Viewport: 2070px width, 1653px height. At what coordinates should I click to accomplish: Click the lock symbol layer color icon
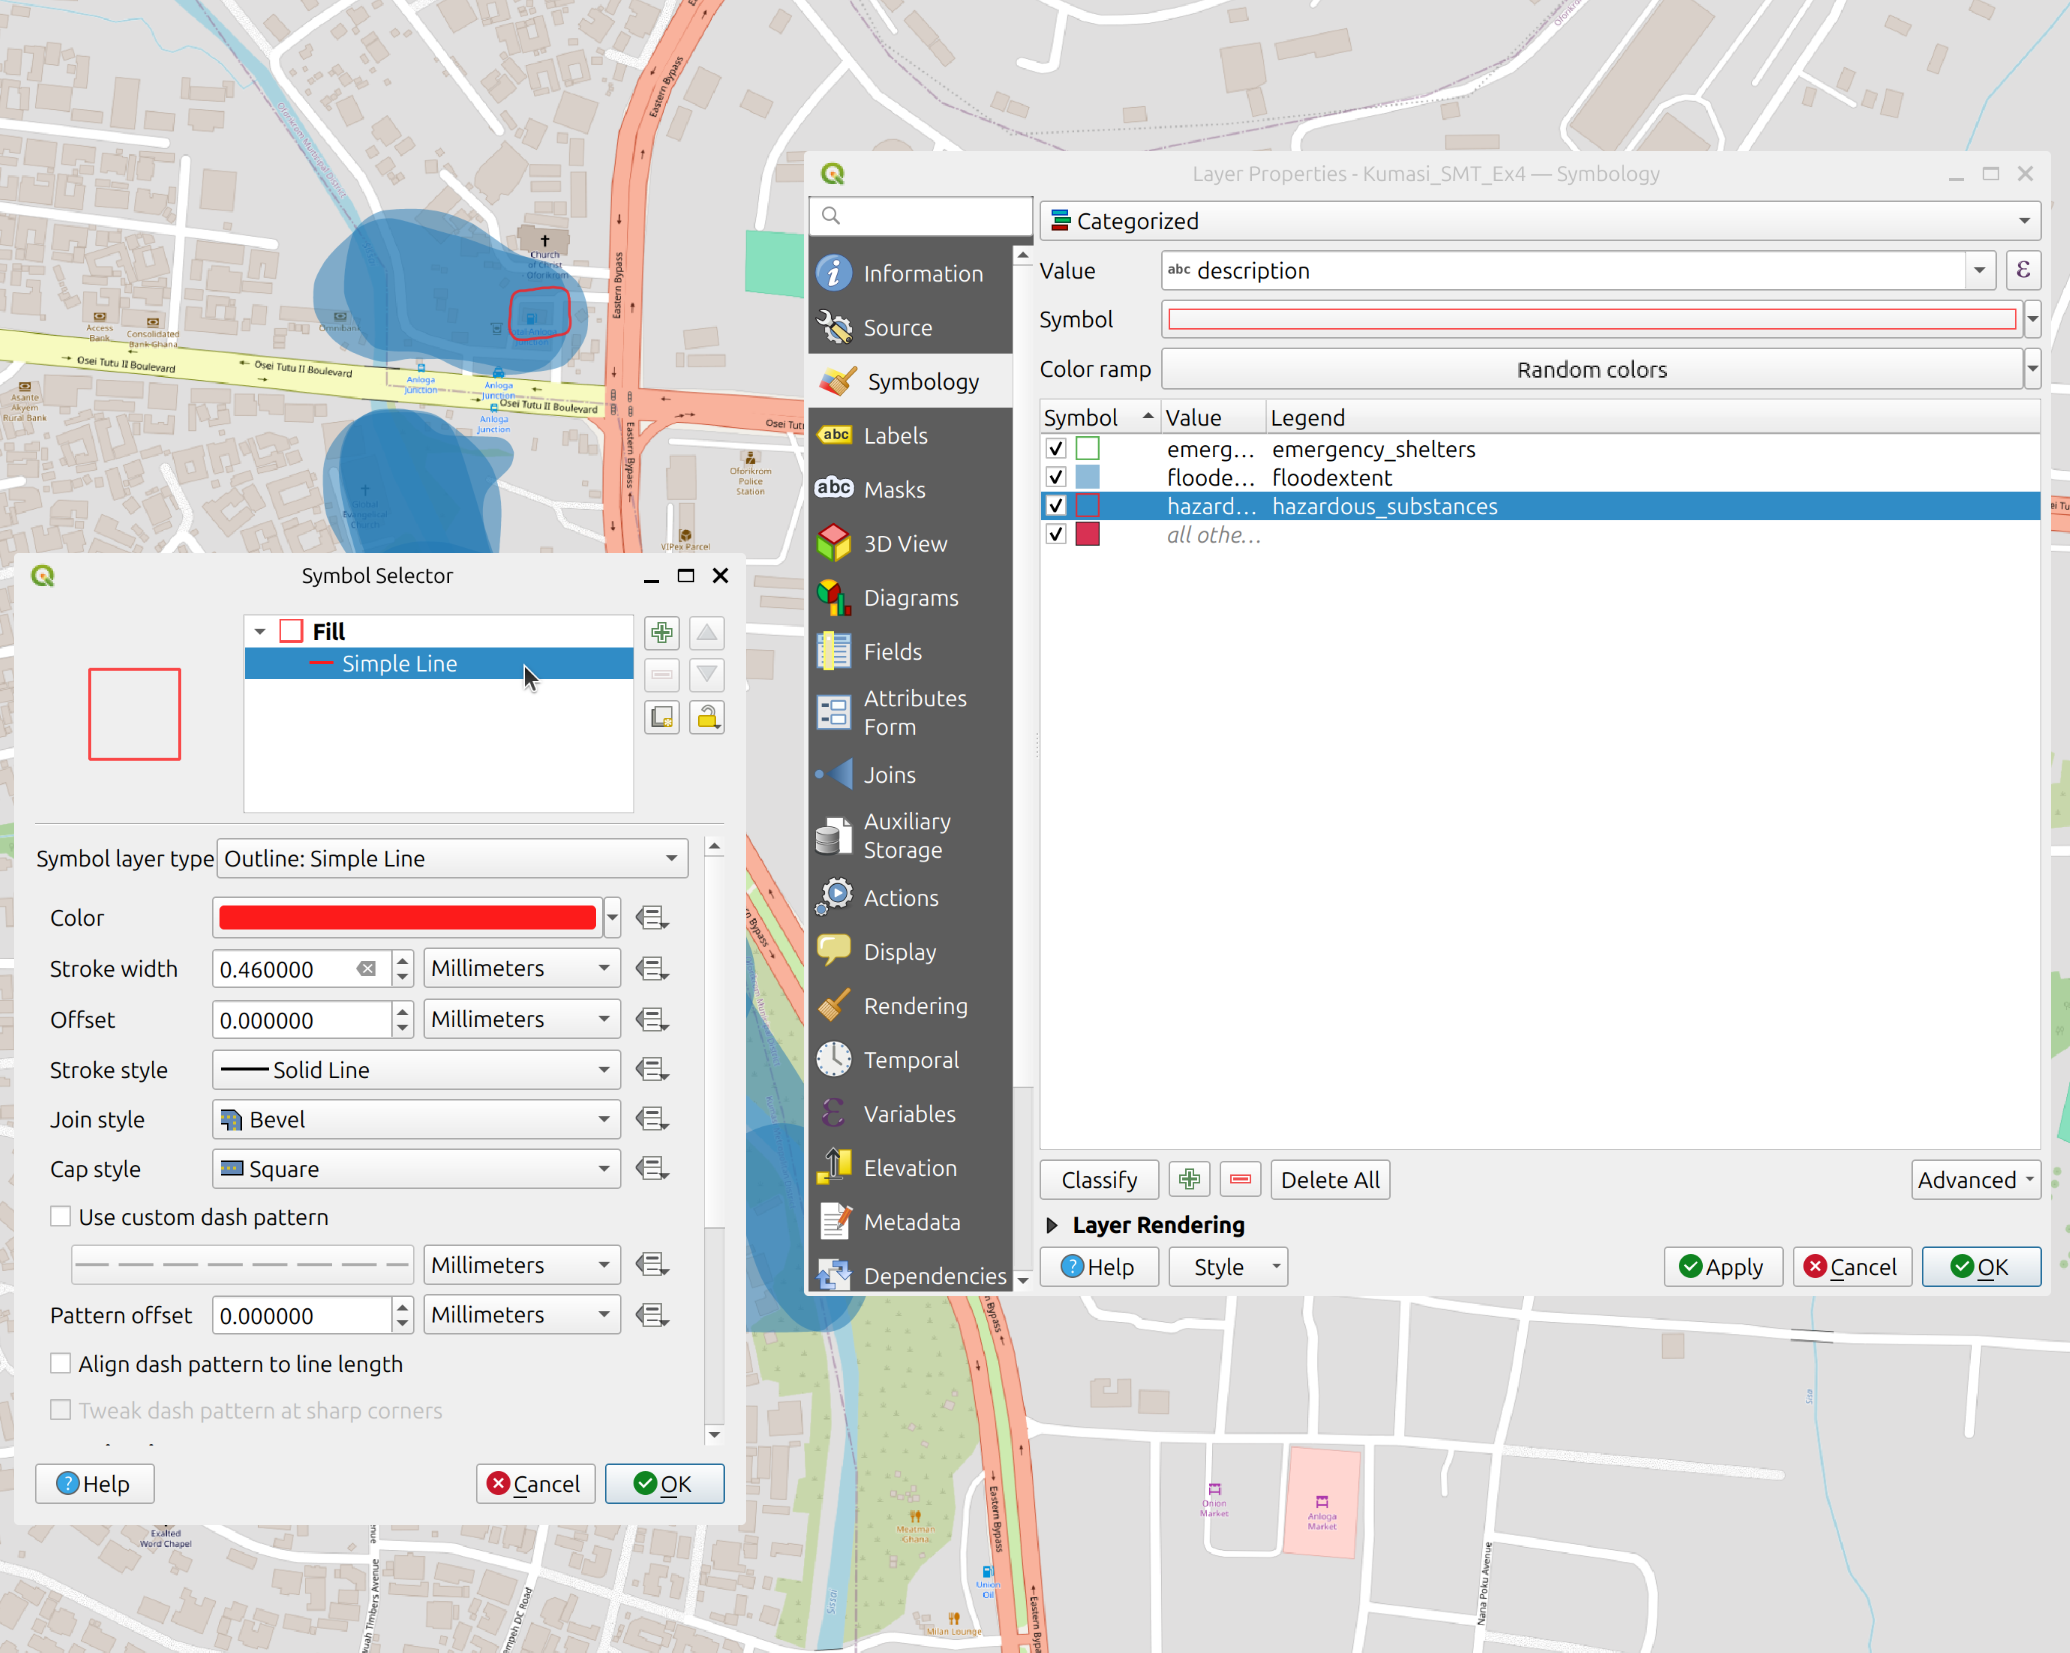(x=707, y=717)
